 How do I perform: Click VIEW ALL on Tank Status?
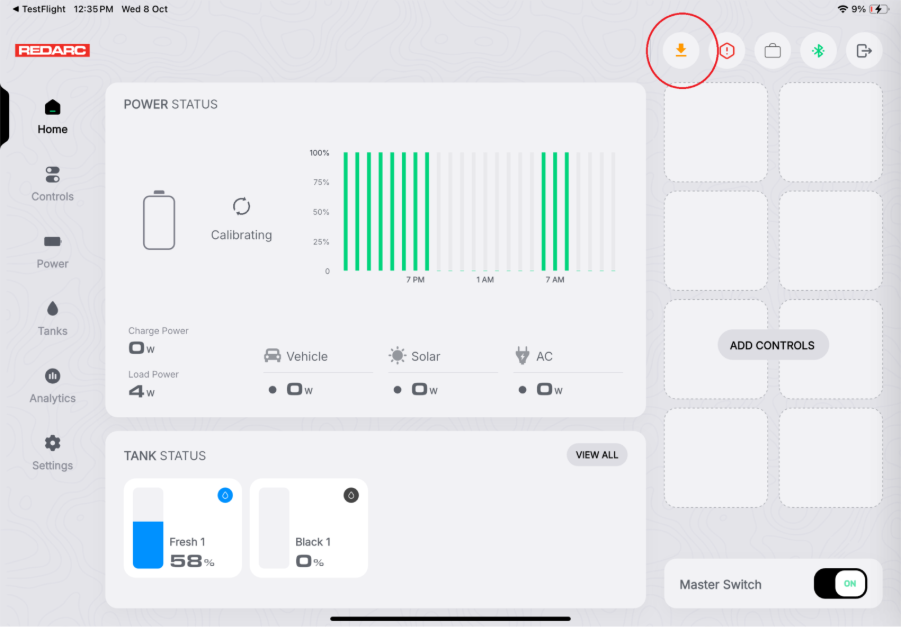pyautogui.click(x=596, y=454)
